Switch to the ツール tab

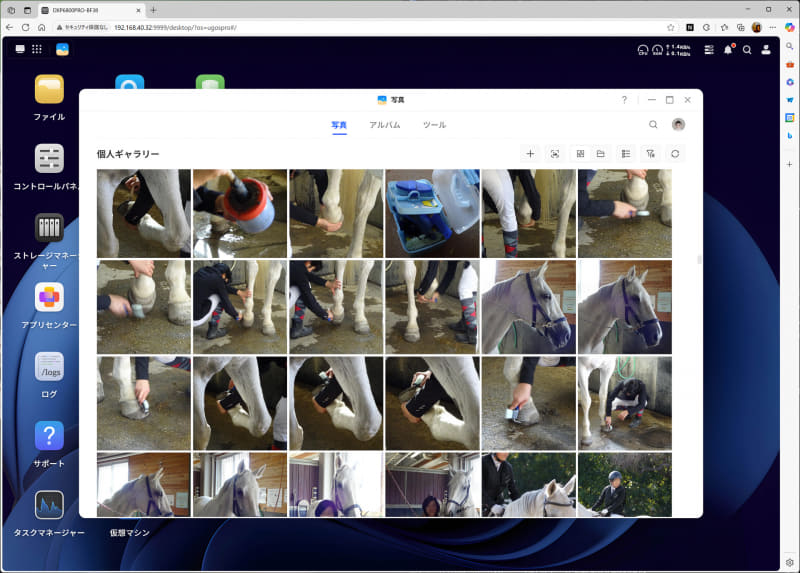point(434,124)
